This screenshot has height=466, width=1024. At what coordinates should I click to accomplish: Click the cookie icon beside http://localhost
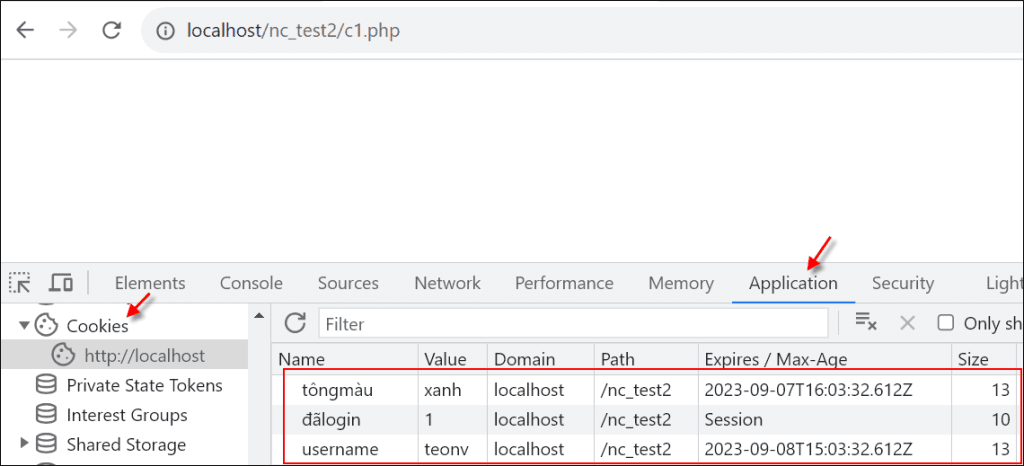(x=63, y=355)
